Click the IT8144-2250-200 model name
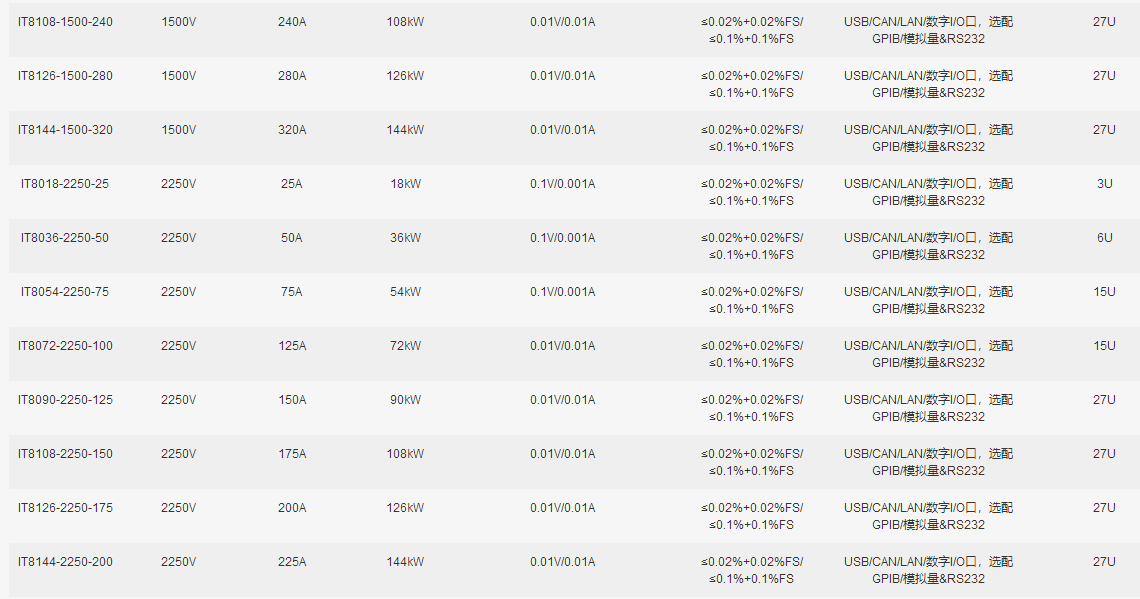Screen dimensions: 1140x599 click(65, 562)
